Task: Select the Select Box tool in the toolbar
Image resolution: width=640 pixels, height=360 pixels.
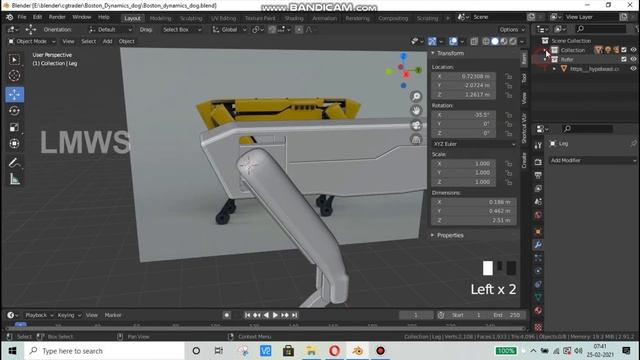Action: [14, 60]
